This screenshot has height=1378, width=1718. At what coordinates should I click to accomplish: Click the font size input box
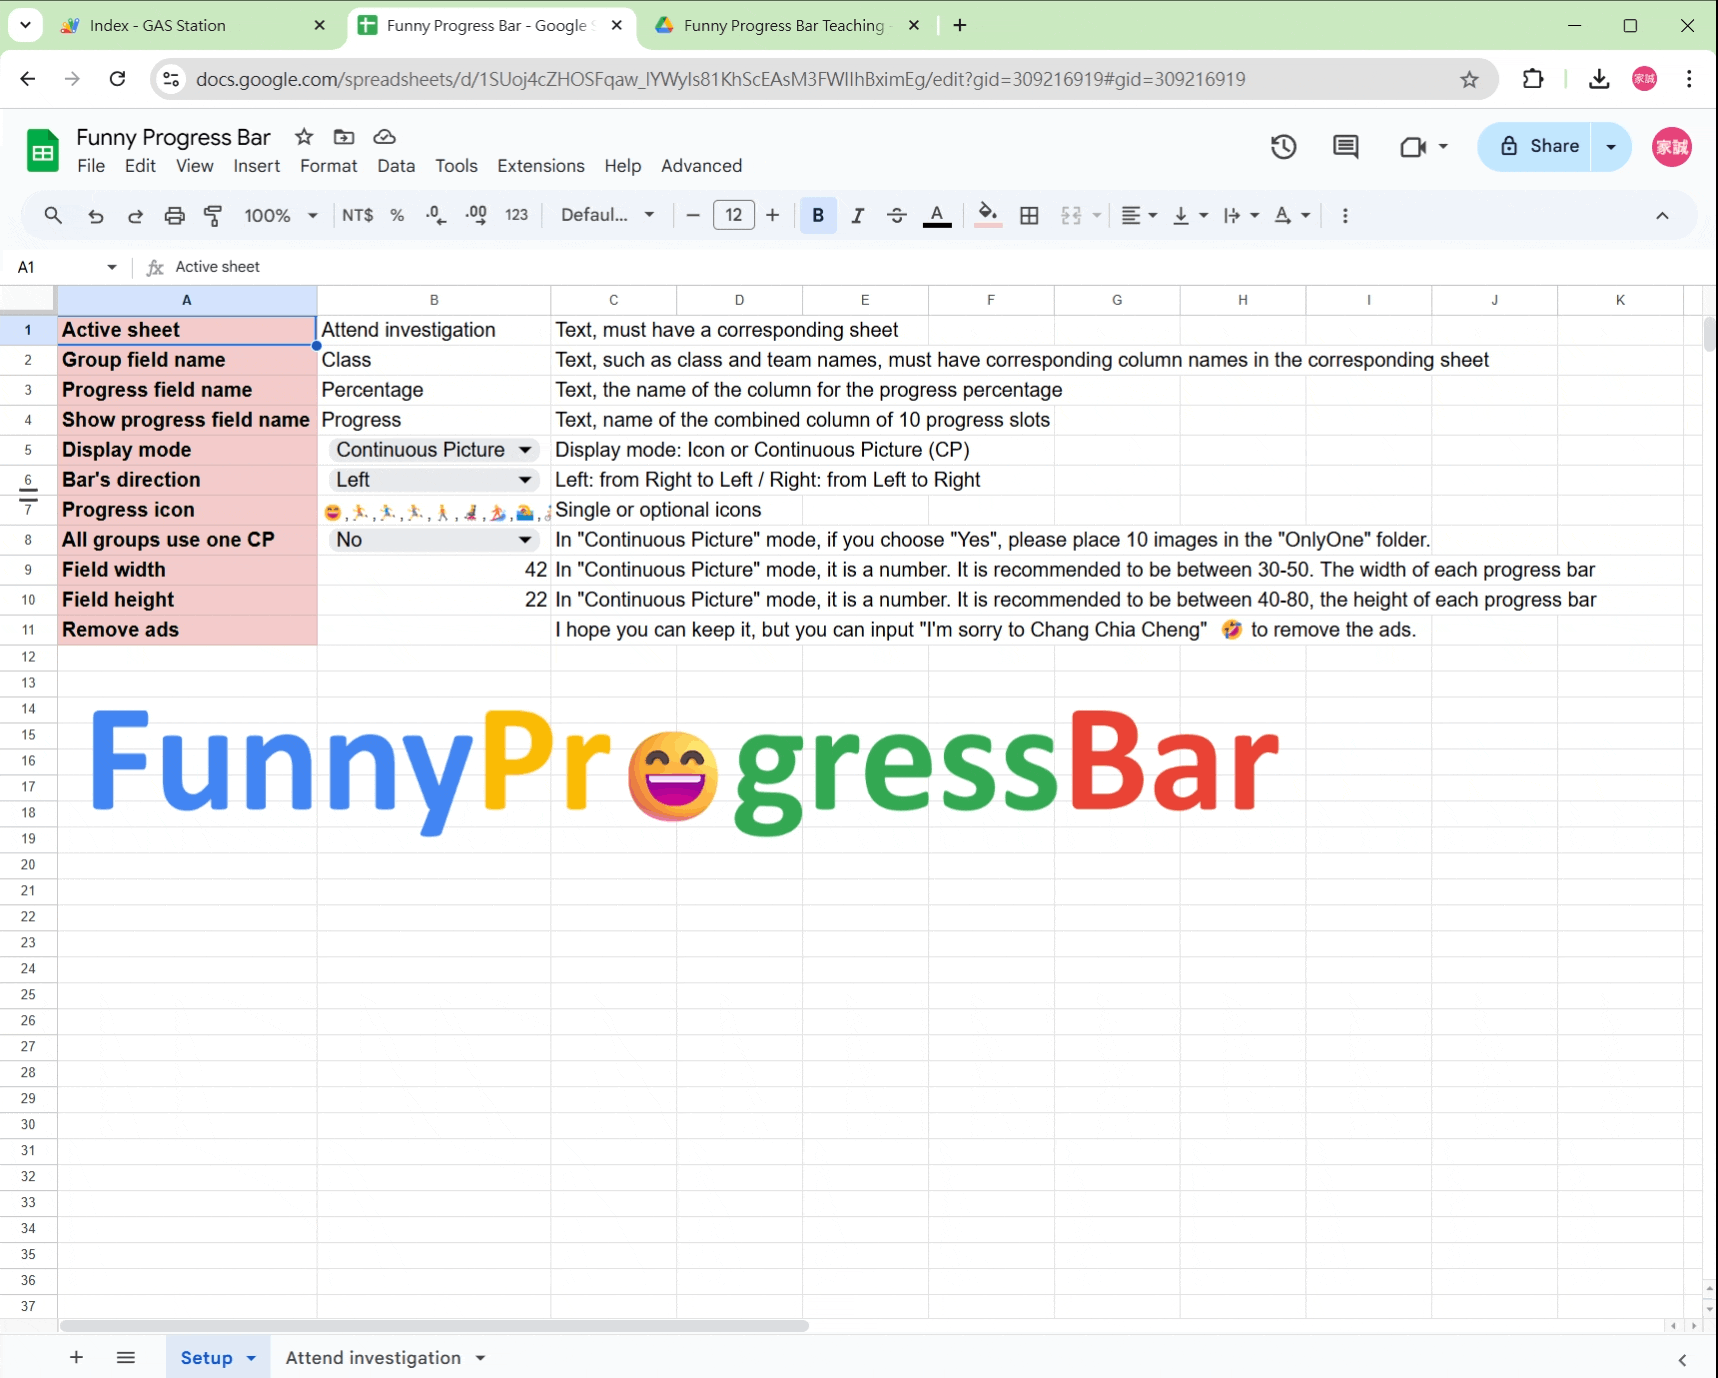click(x=733, y=215)
